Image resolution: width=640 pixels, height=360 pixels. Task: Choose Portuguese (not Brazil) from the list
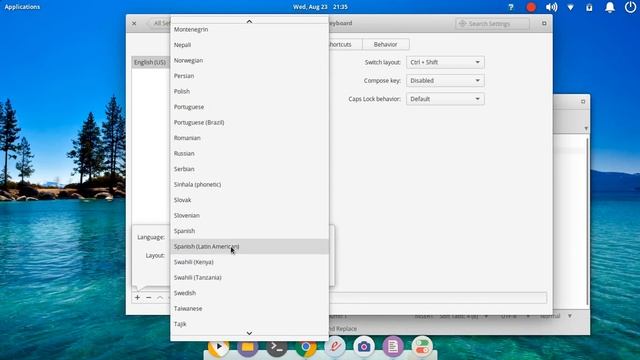tap(249, 107)
